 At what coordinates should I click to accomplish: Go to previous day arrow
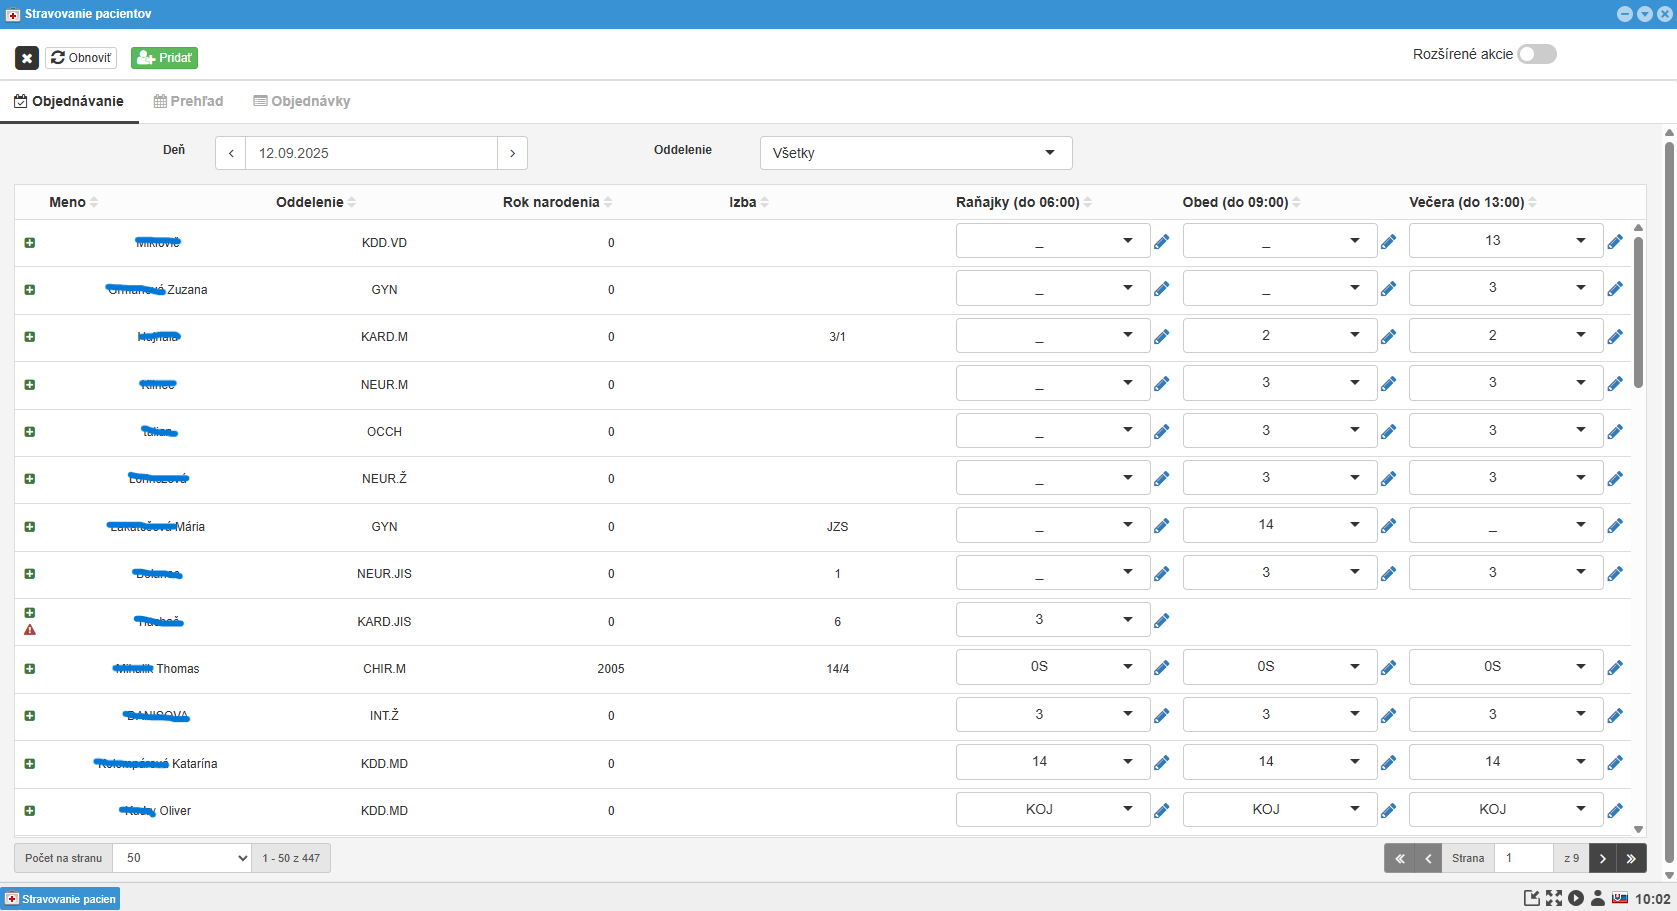[x=231, y=153]
